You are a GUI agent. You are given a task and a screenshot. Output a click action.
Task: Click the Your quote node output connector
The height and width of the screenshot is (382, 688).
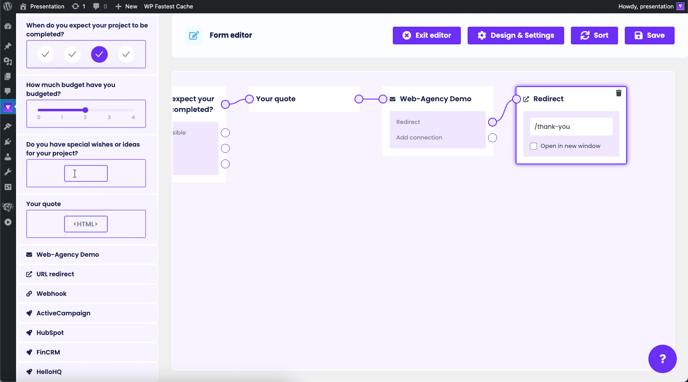[x=359, y=99]
